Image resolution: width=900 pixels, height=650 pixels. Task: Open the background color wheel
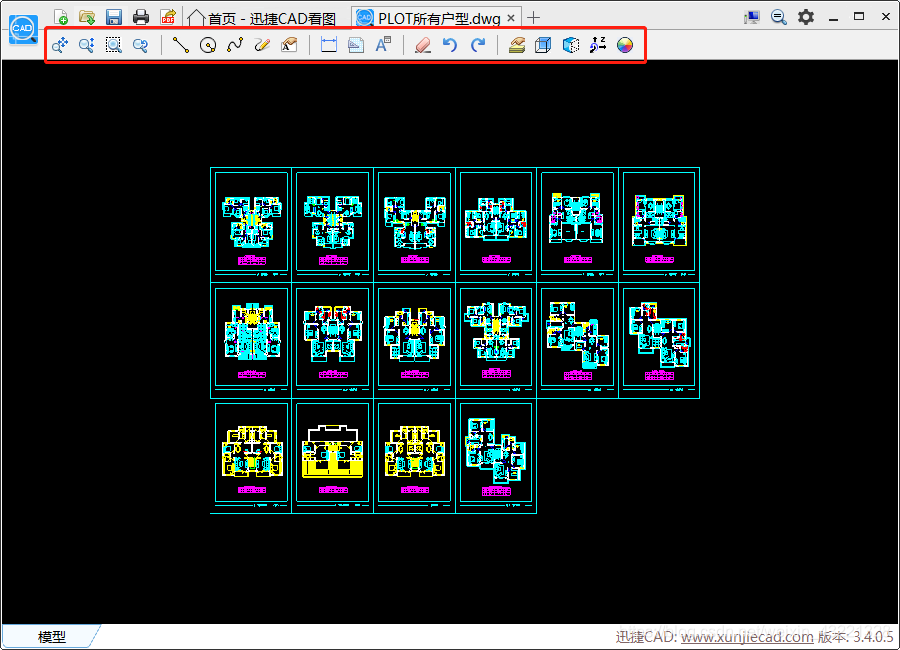coord(624,45)
